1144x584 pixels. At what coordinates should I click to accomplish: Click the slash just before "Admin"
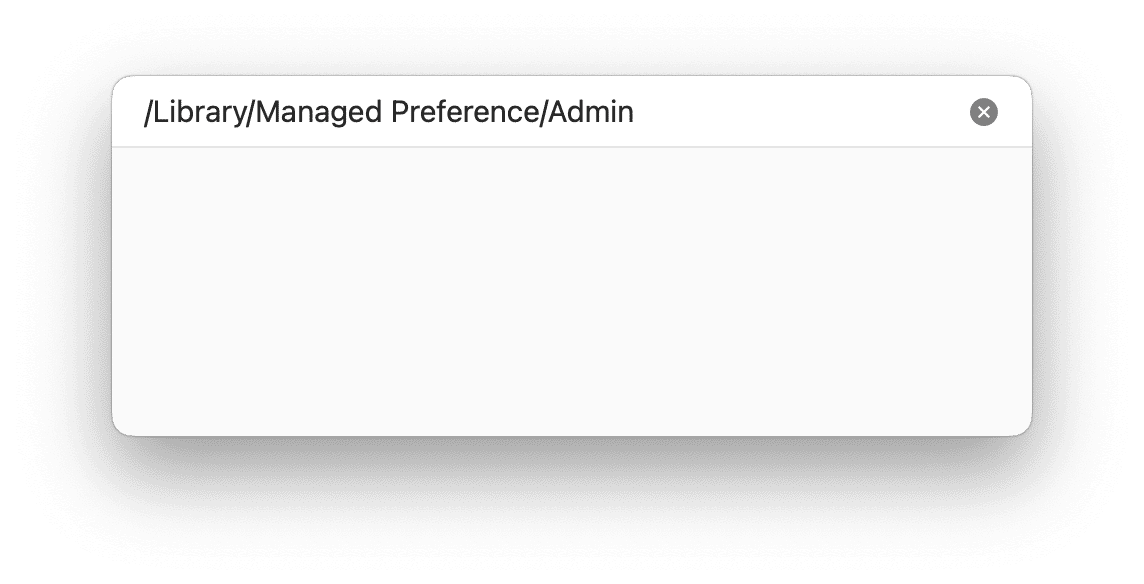click(543, 113)
